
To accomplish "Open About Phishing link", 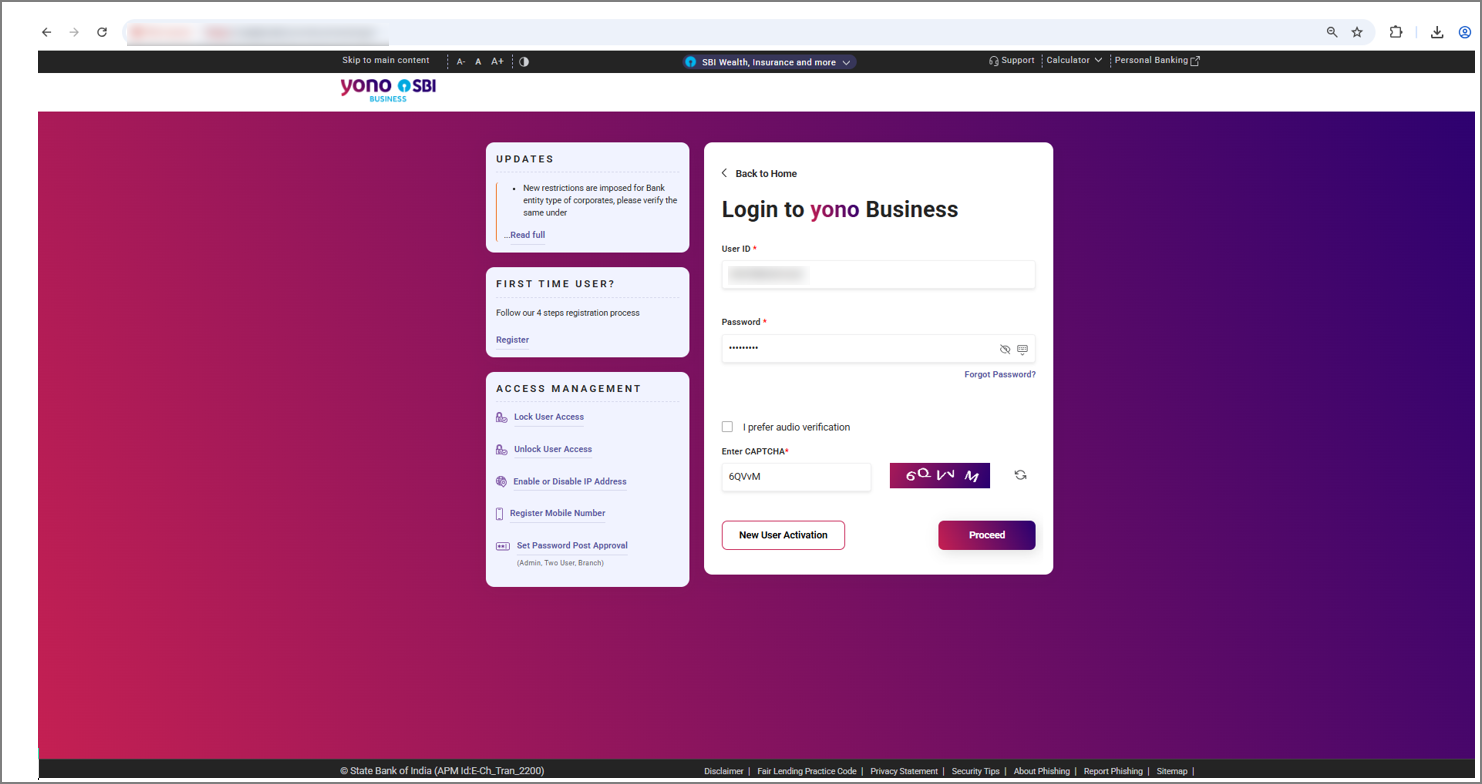I will pyautogui.click(x=1041, y=771).
